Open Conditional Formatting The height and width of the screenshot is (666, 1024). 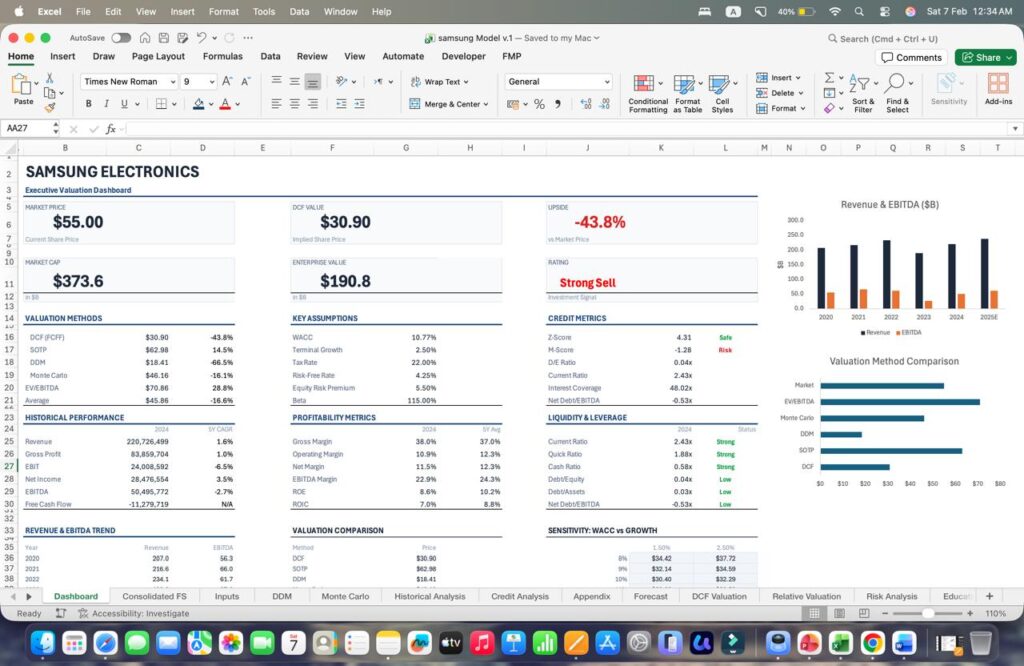[x=647, y=93]
